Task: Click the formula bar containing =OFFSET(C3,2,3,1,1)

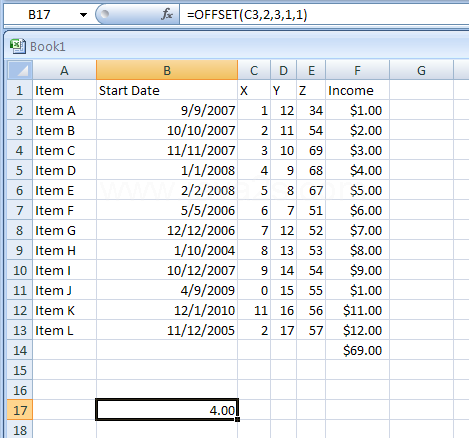Action: [324, 15]
